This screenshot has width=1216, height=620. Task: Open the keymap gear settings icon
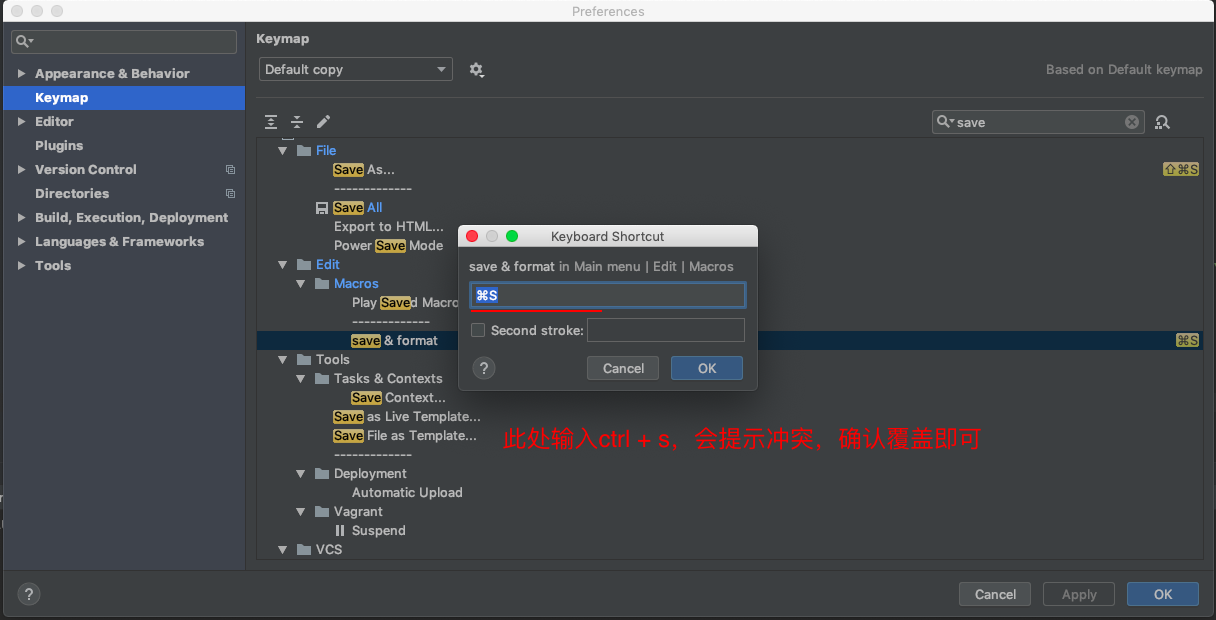click(x=476, y=70)
